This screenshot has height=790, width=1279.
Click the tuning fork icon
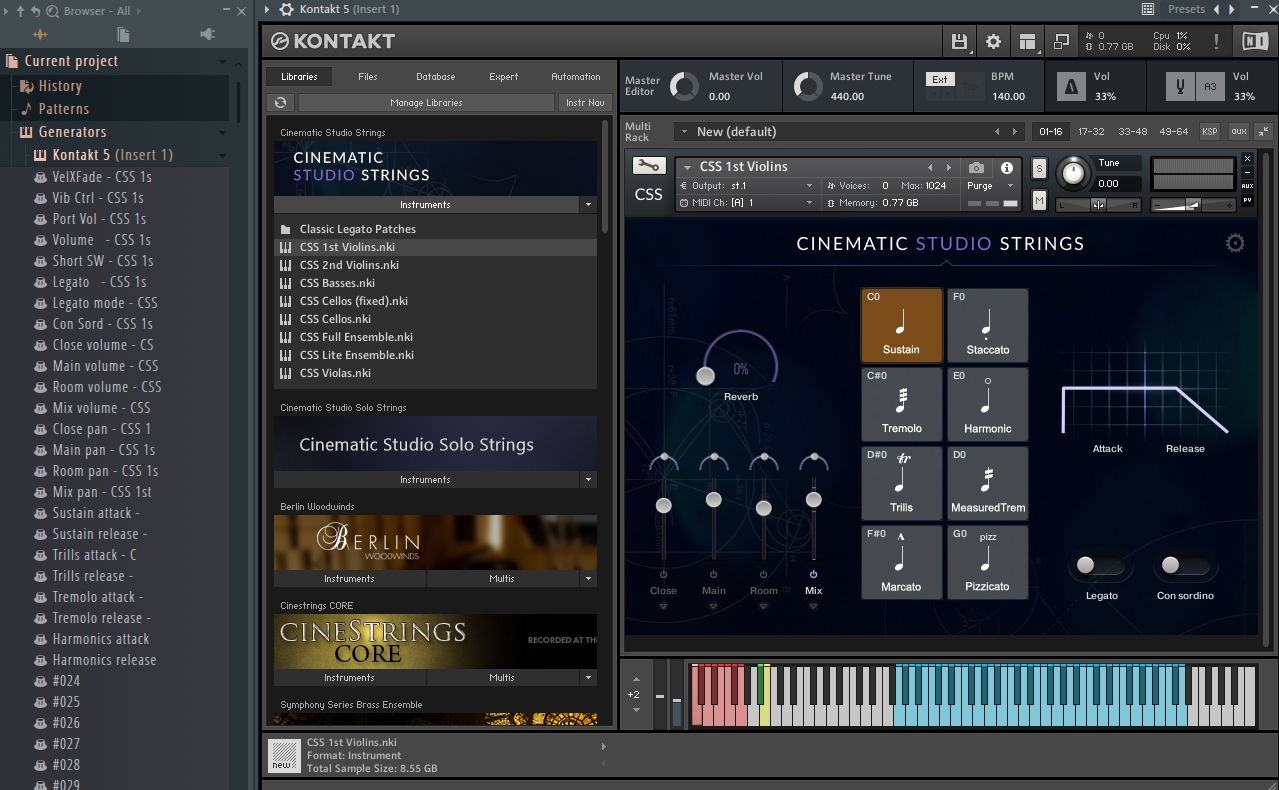[x=1180, y=87]
